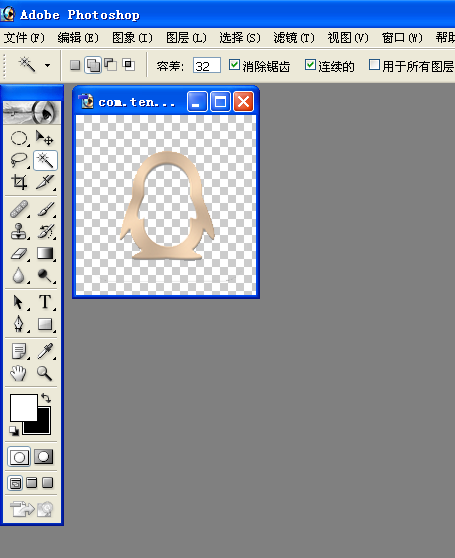Open the 选择(S) menu

click(x=240, y=38)
